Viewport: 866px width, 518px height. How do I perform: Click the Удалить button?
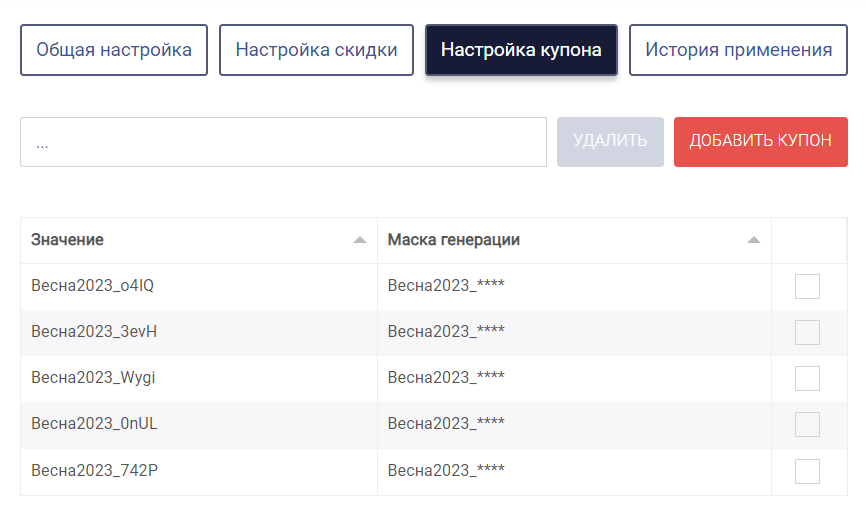610,141
